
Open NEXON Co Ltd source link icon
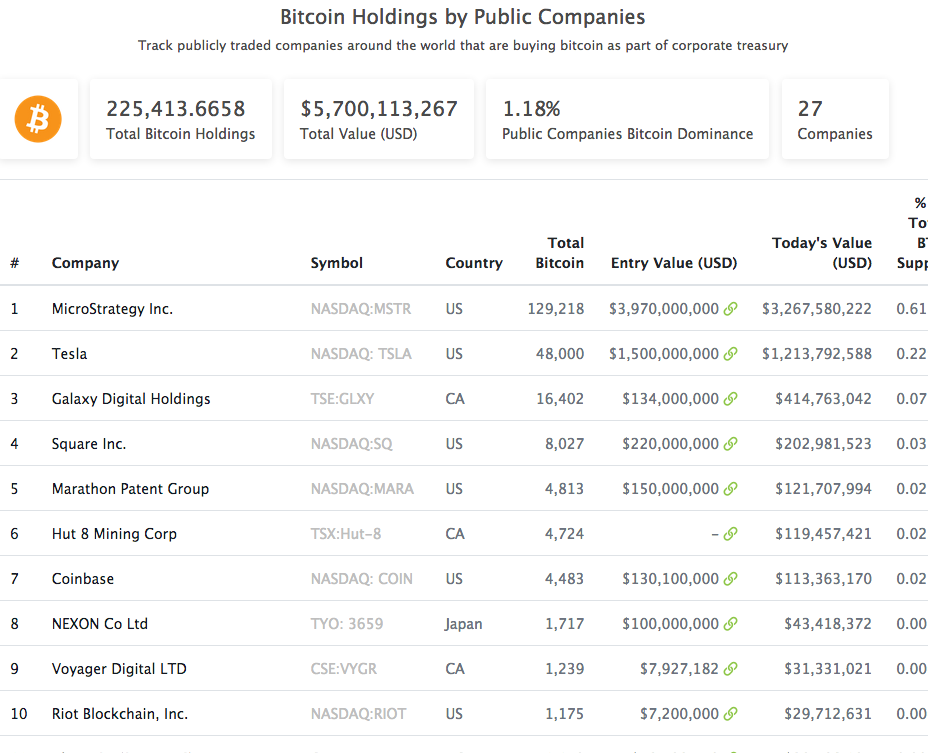(x=730, y=624)
